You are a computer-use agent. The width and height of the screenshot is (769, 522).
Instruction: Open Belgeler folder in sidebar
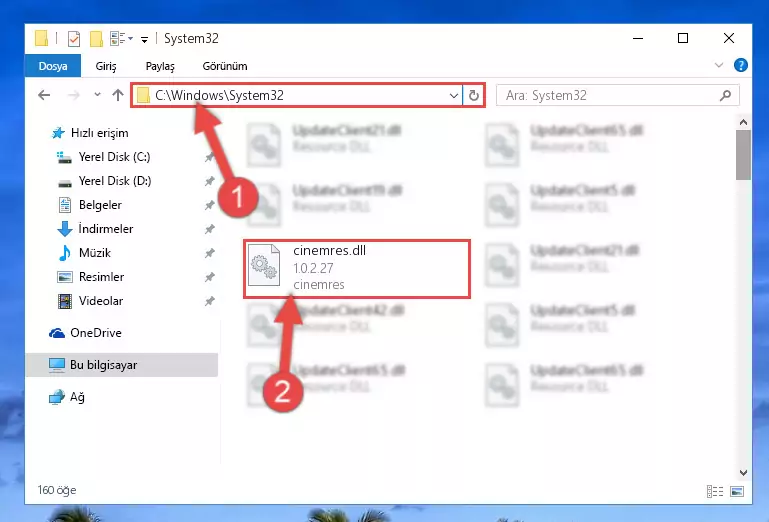tap(100, 205)
